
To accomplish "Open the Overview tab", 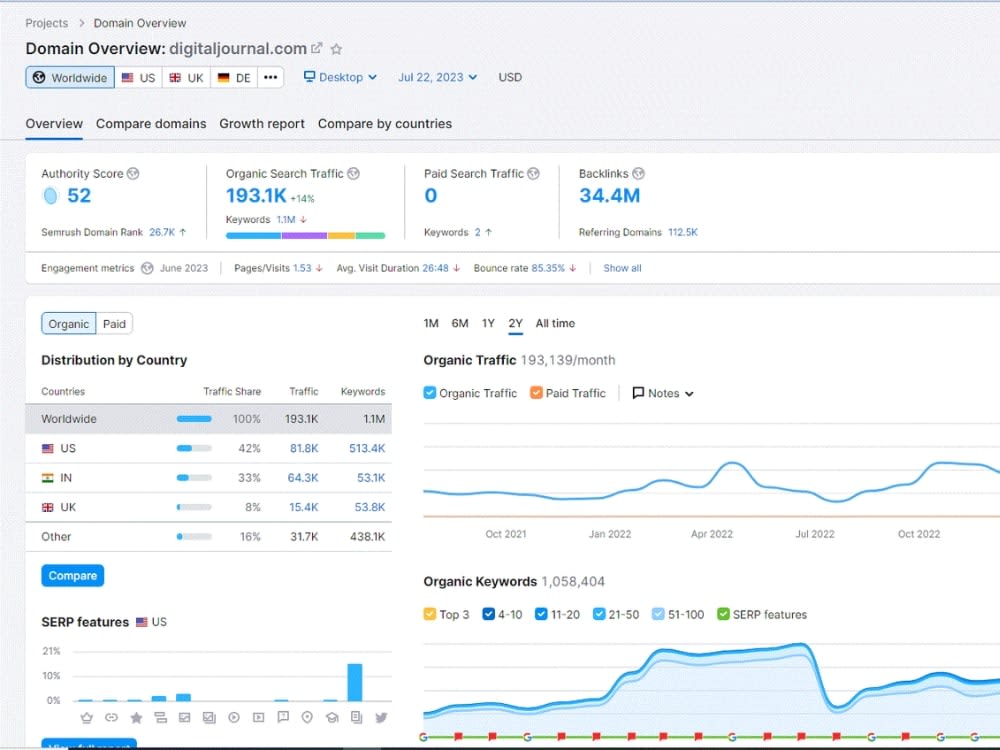I will pyautogui.click(x=54, y=124).
